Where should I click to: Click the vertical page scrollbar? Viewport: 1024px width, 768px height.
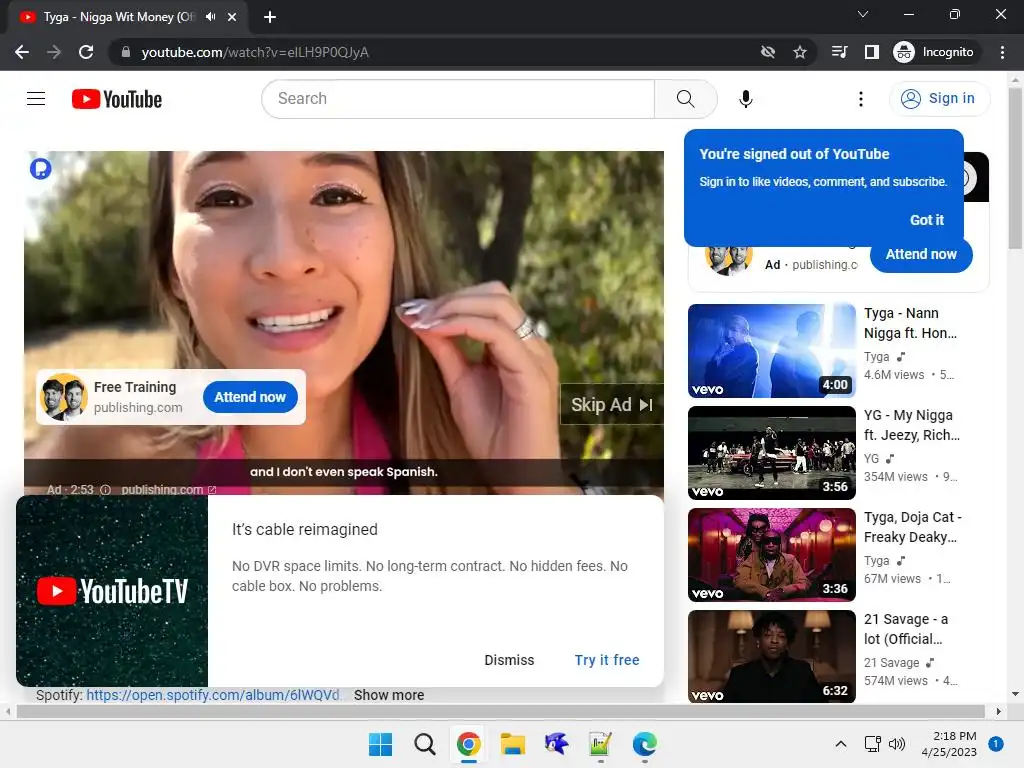tap(1015, 170)
